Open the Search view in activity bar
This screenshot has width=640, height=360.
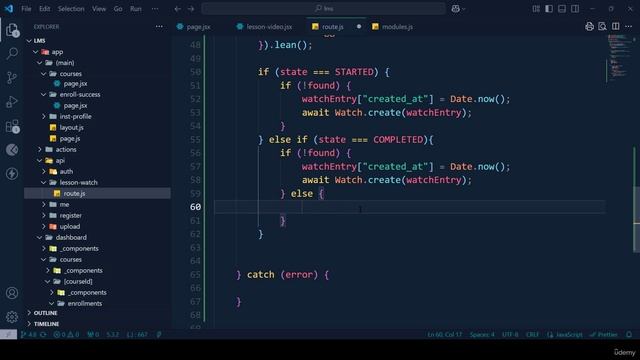click(12, 53)
